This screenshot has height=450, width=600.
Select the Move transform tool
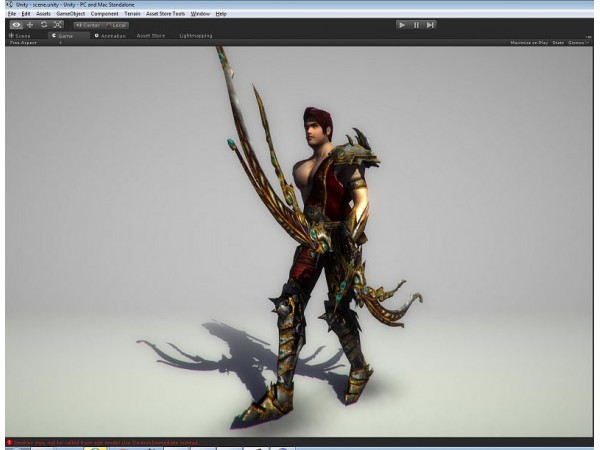30,25
